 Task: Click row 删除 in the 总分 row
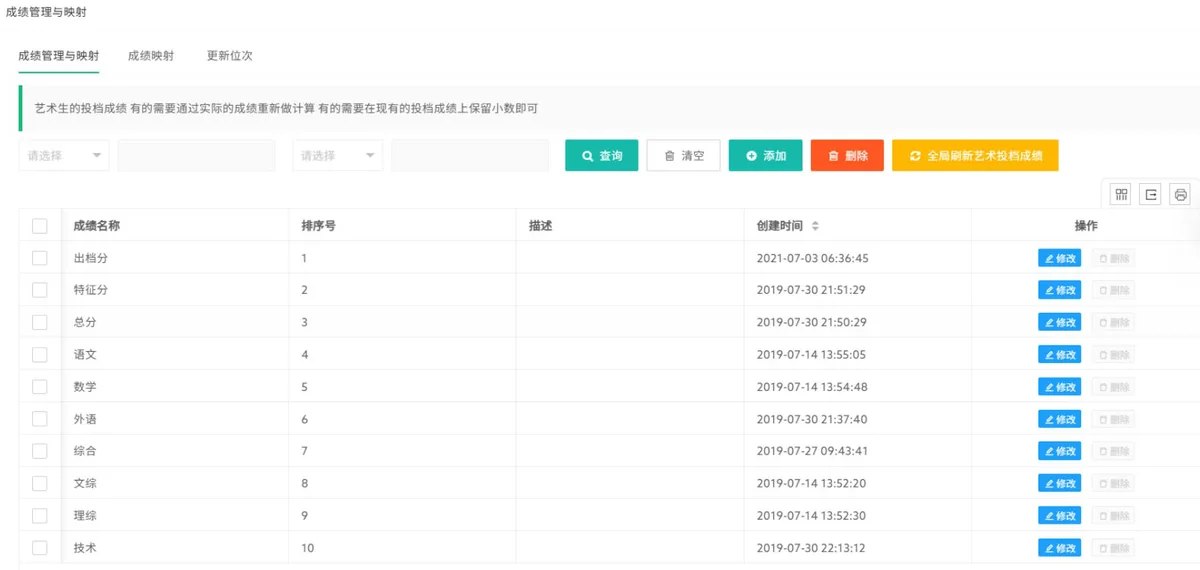click(x=1114, y=322)
